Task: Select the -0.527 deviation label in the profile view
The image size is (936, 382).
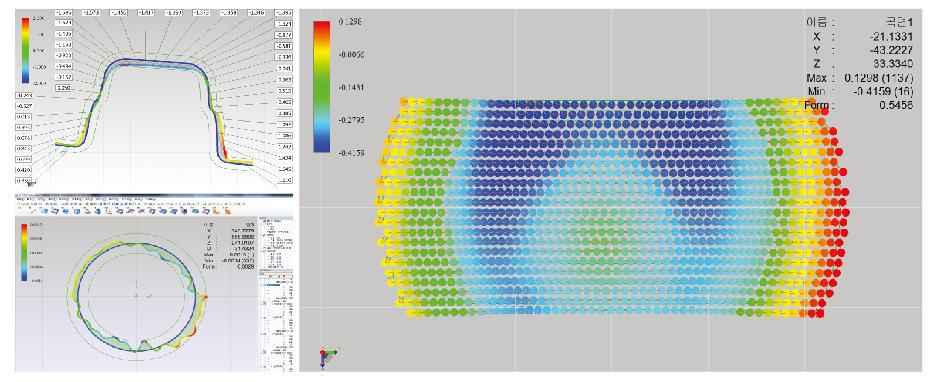Action: 24,106
